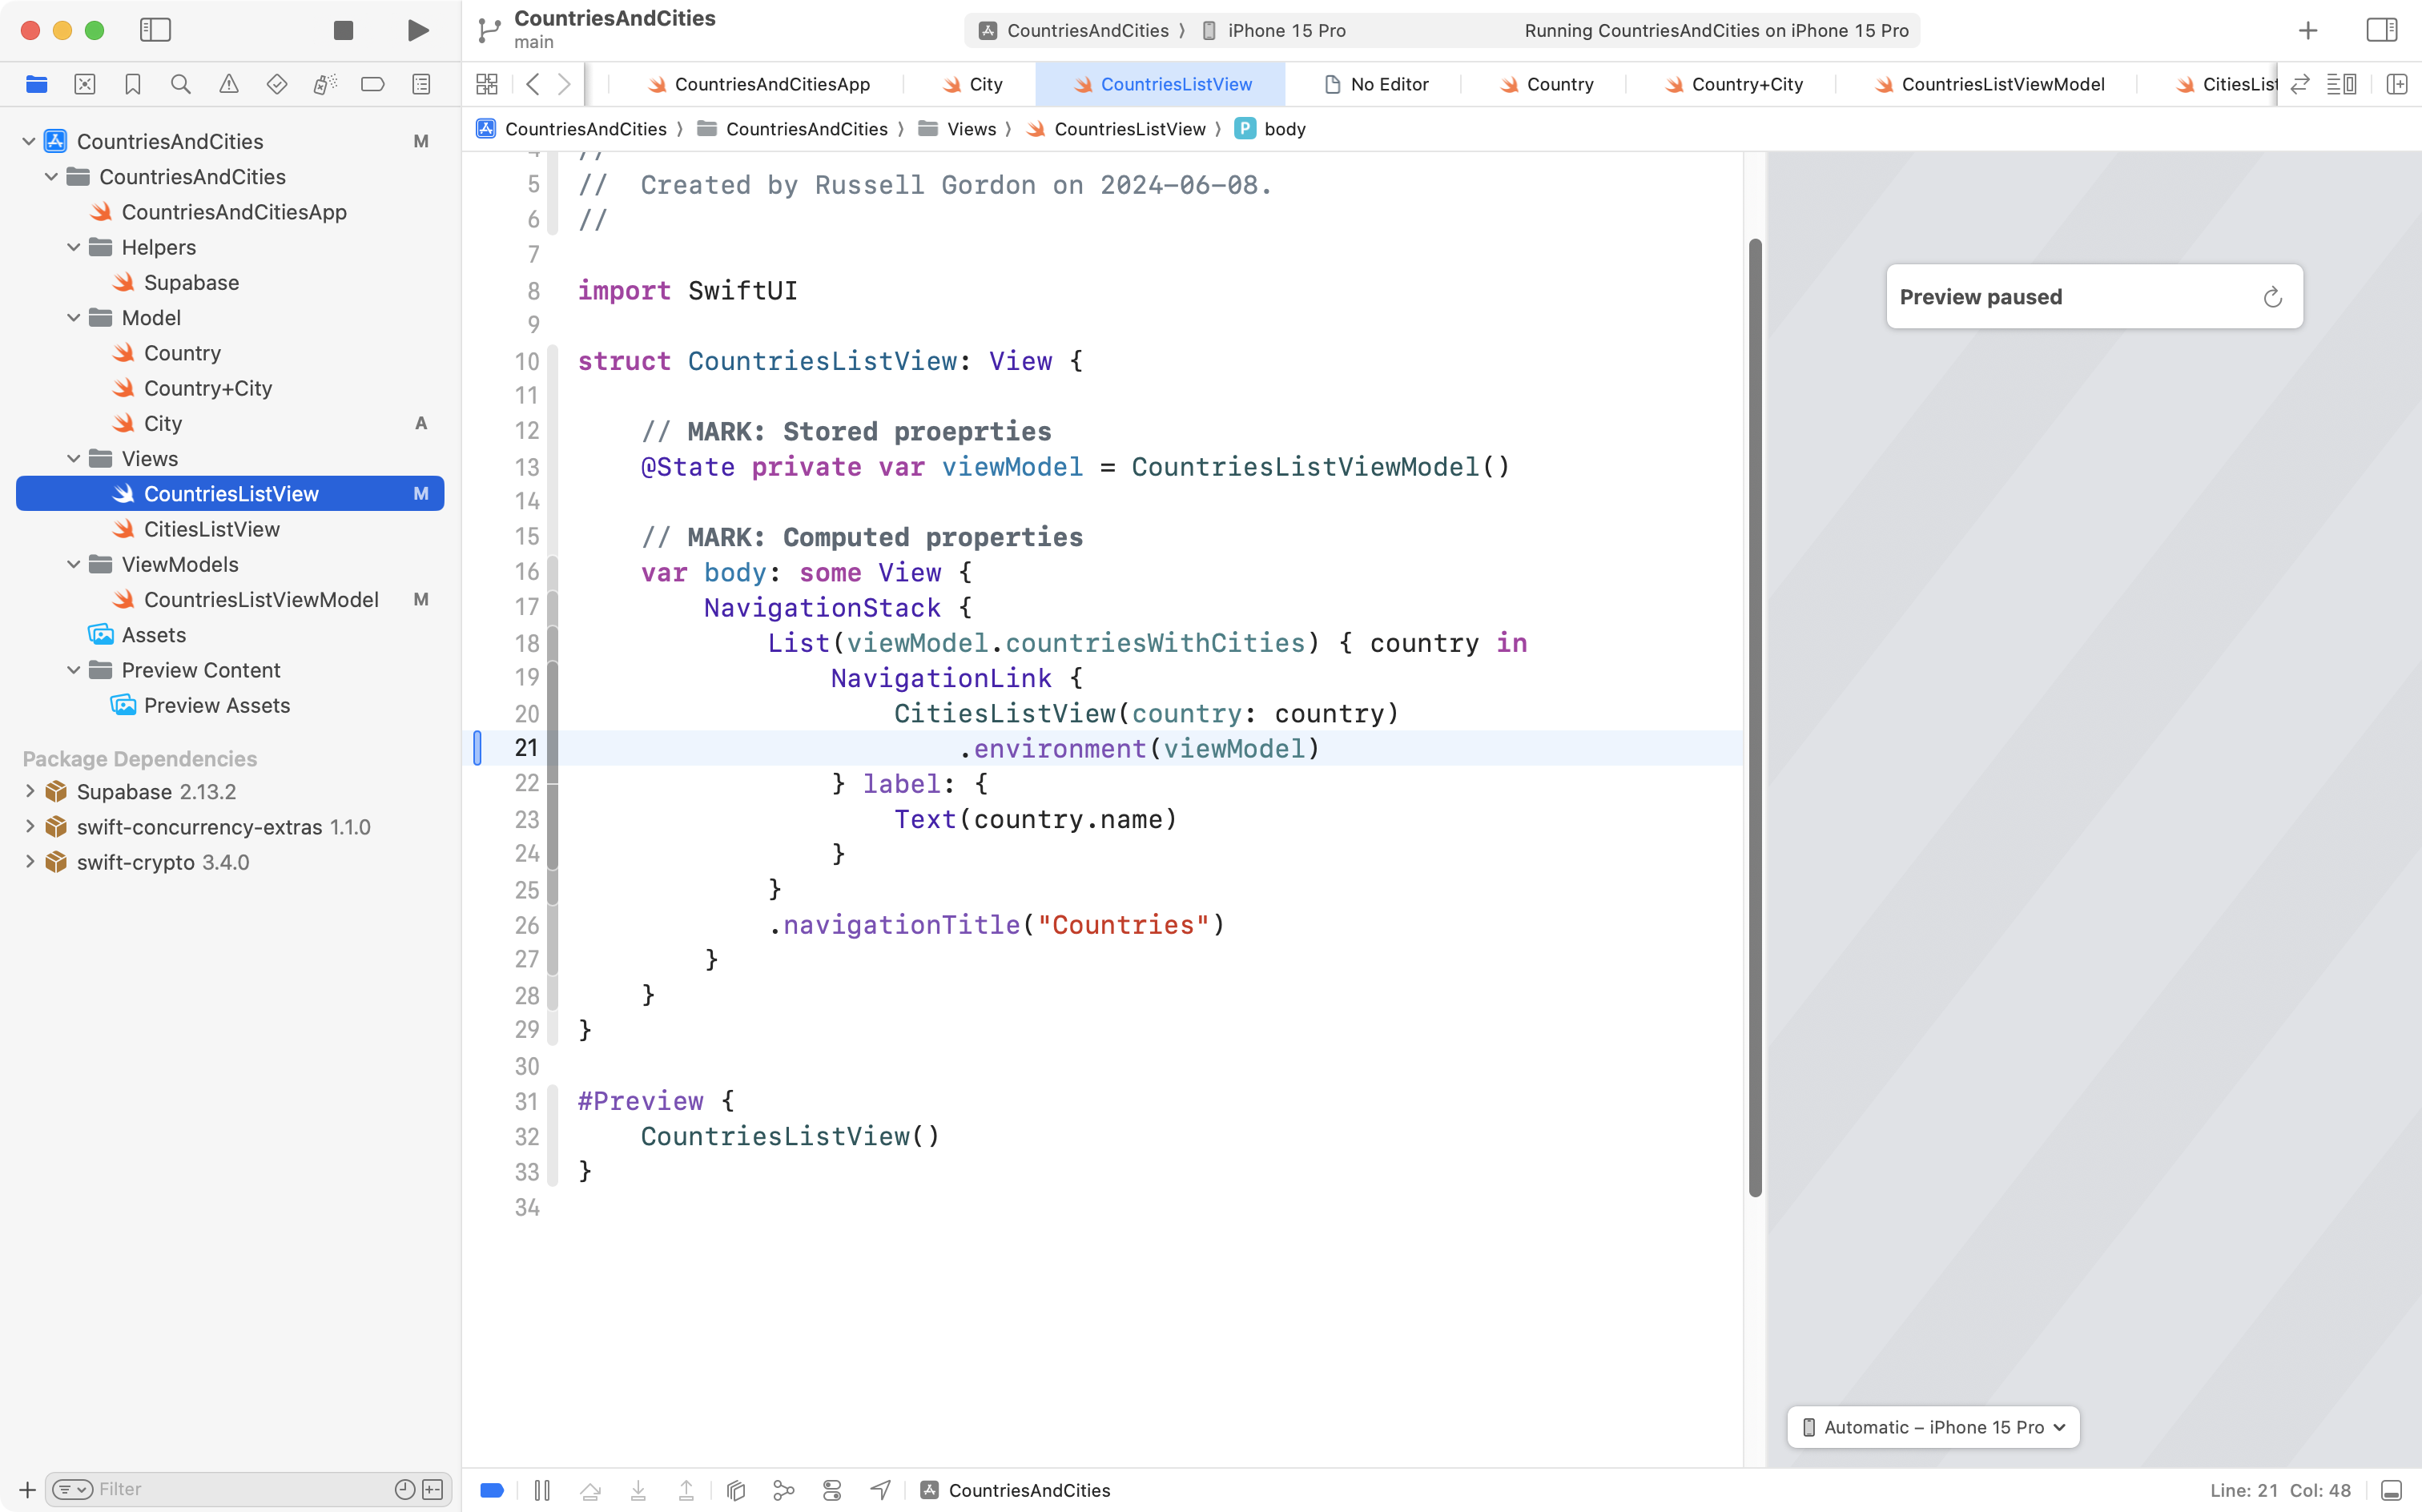Open Automatic – iPhone 15 Pro dropdown
2422x1512 pixels.
tap(1933, 1427)
